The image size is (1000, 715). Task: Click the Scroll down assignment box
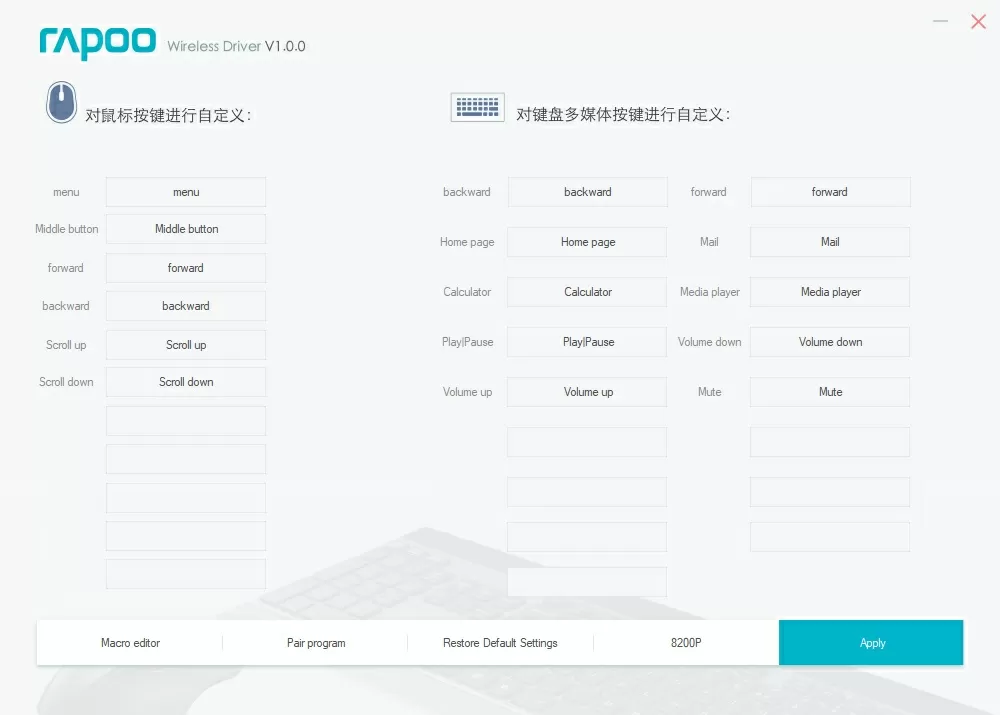point(186,382)
